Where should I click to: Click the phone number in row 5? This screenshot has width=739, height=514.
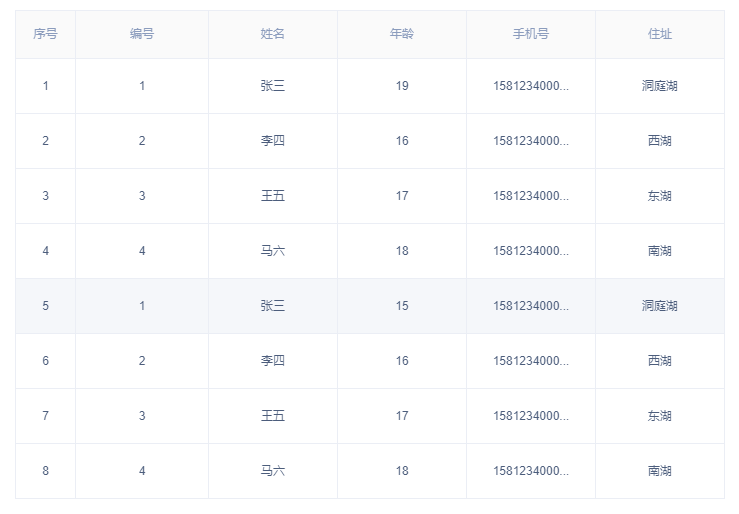(531, 306)
